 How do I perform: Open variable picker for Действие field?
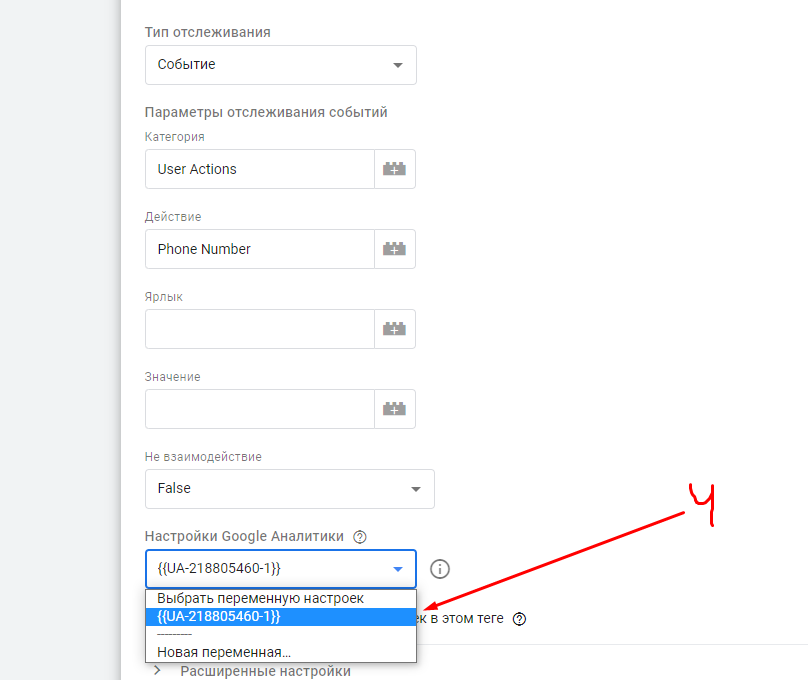pos(395,250)
